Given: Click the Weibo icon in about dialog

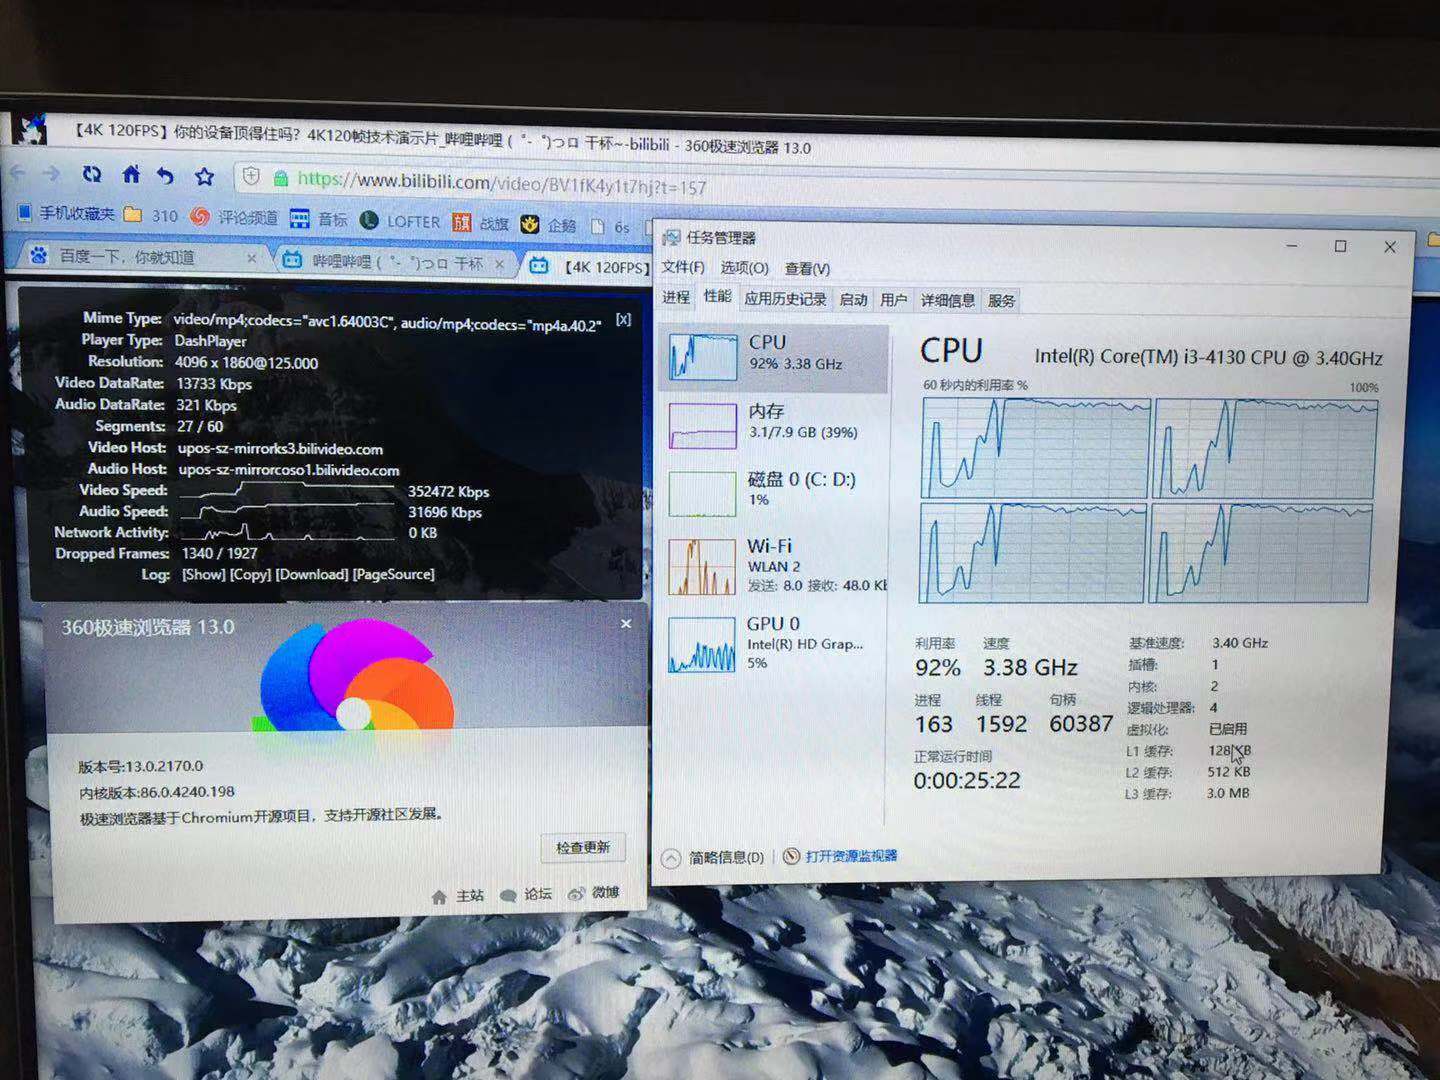Looking at the screenshot, I should (x=594, y=893).
